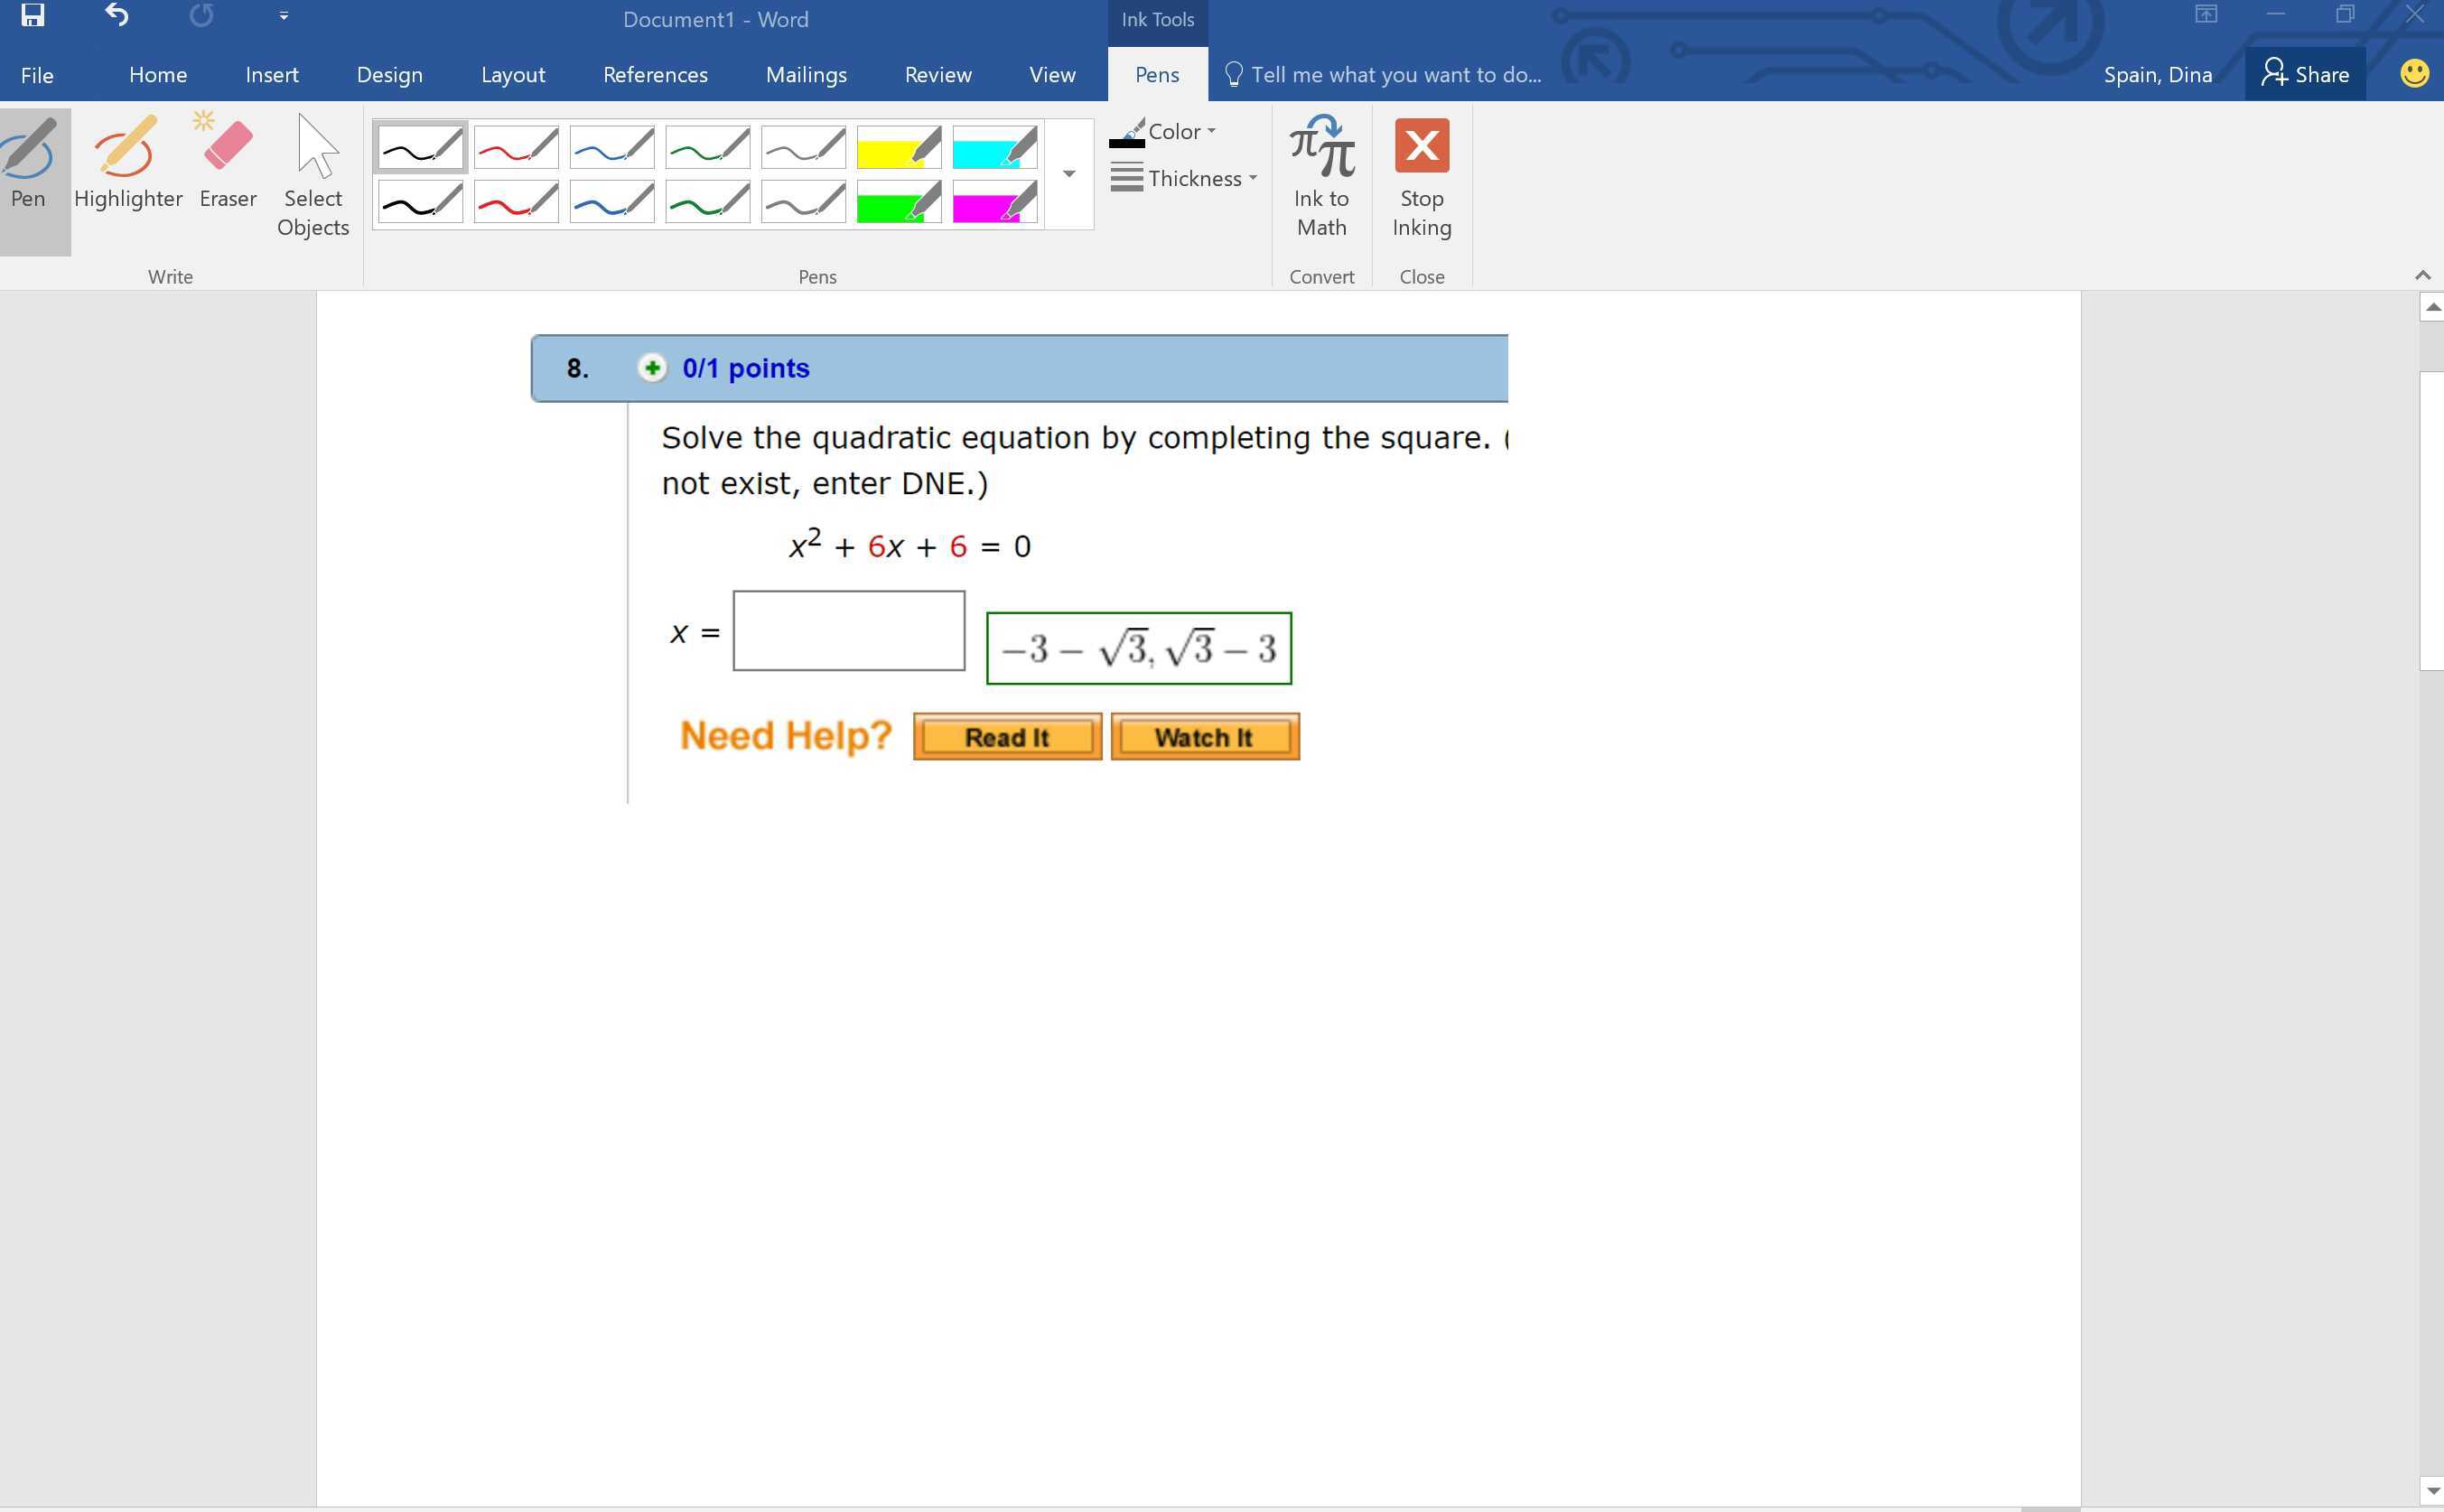Expand the pens gallery

pyautogui.click(x=1068, y=173)
